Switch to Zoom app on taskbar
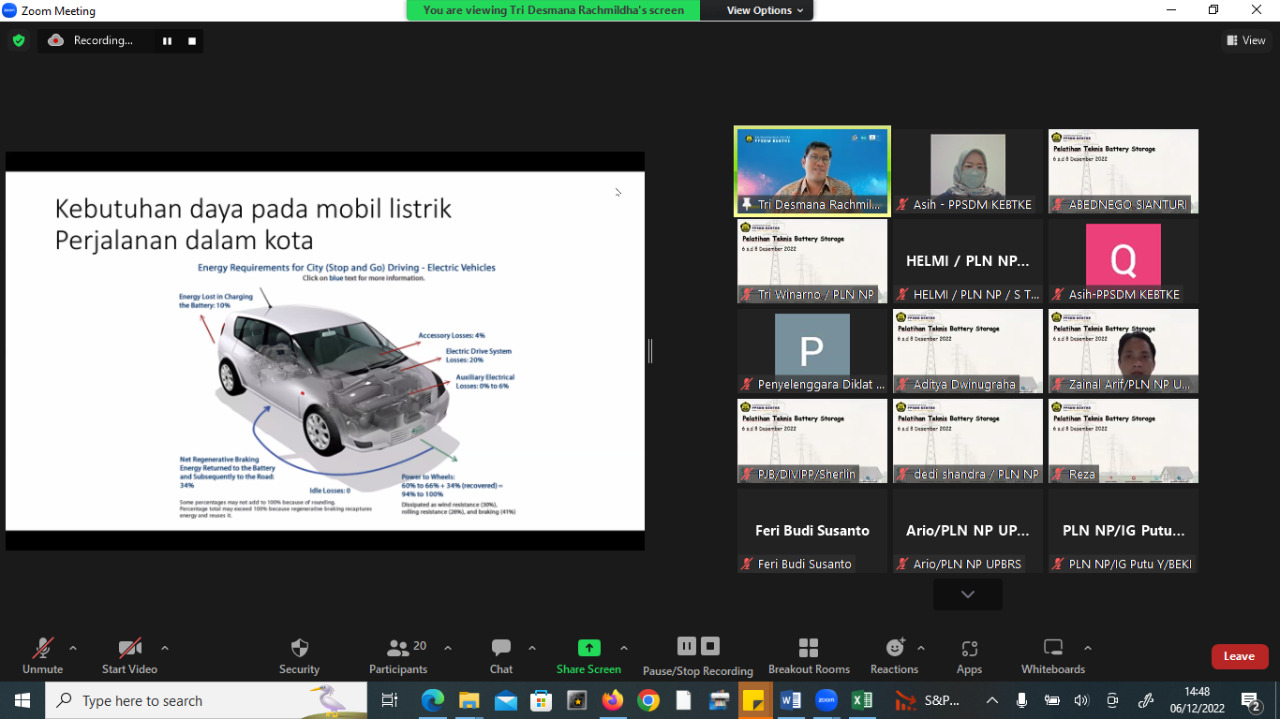The image size is (1280, 719). [826, 701]
